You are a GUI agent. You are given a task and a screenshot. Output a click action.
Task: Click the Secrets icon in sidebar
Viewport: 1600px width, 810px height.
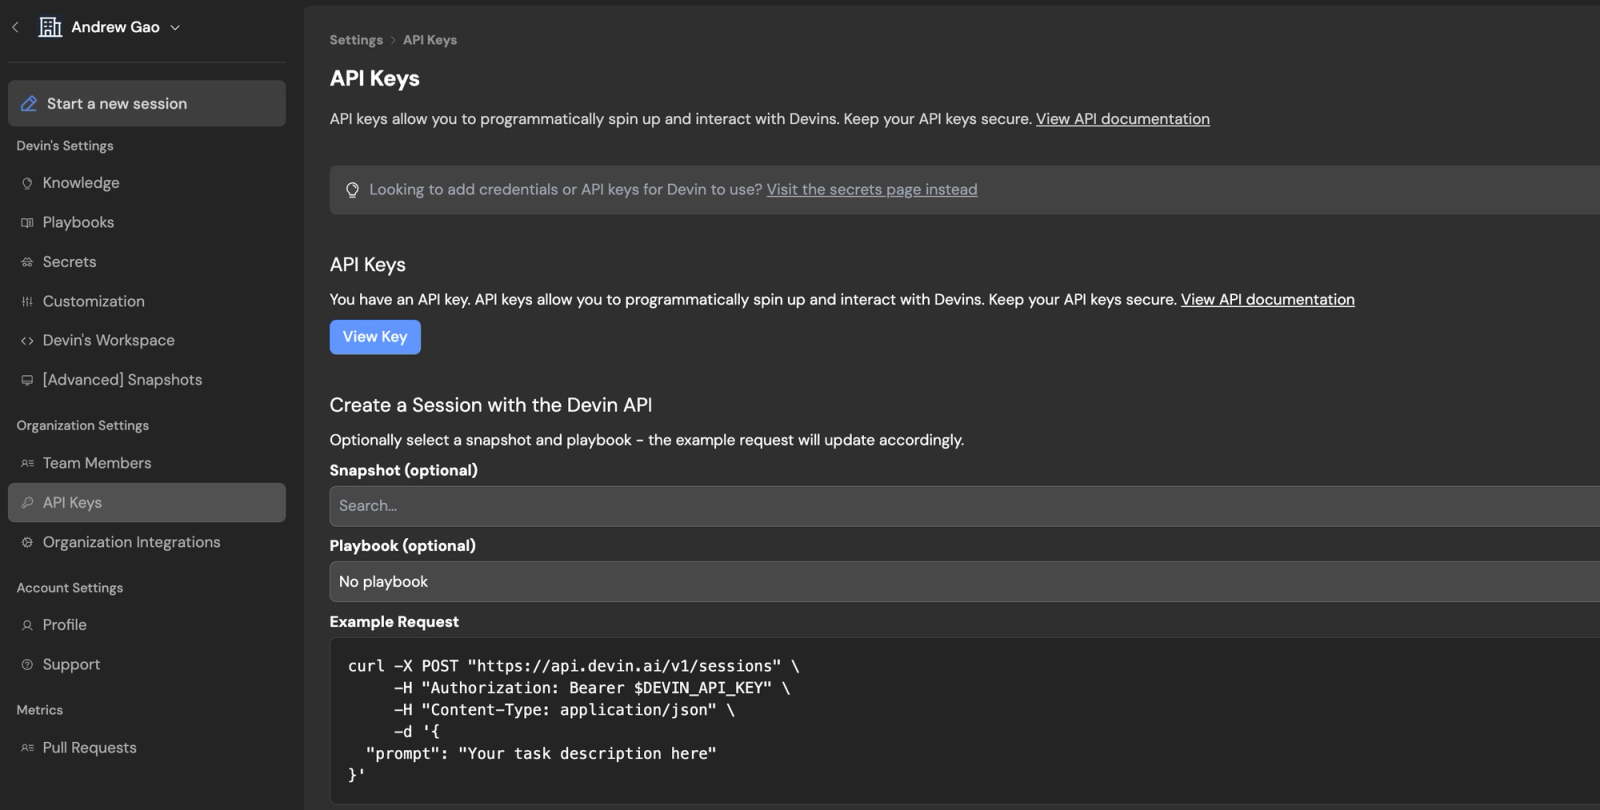coord(27,262)
